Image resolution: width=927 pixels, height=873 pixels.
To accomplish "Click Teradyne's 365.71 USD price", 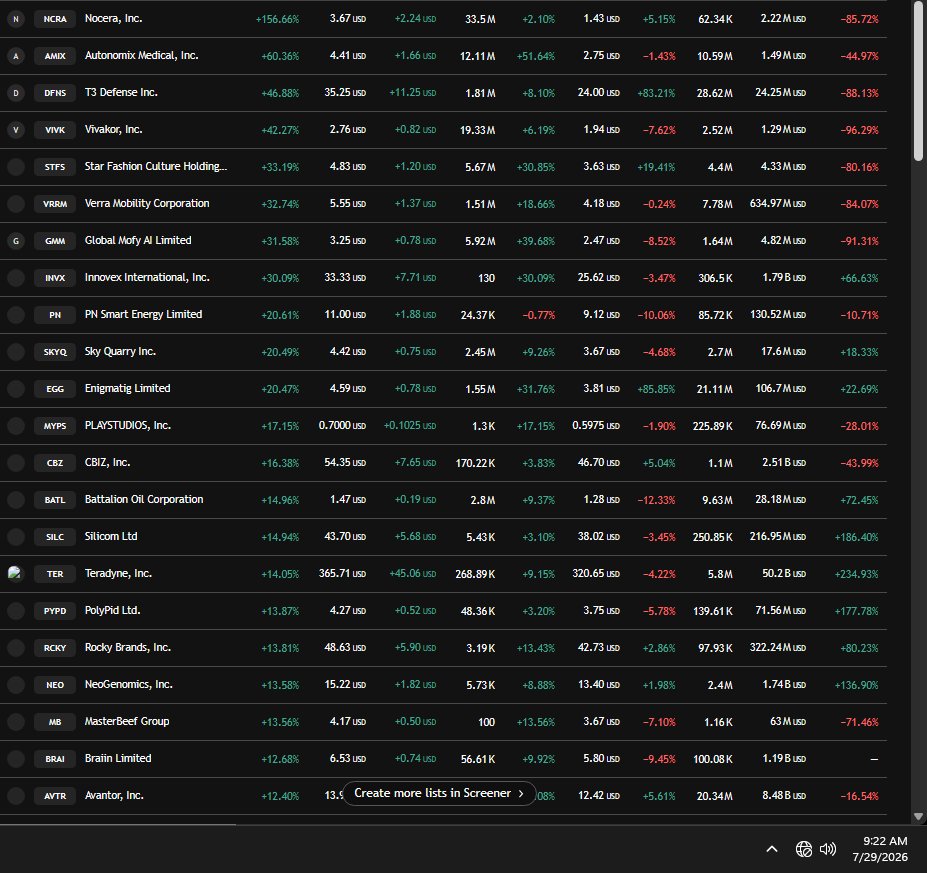I will click(x=342, y=573).
